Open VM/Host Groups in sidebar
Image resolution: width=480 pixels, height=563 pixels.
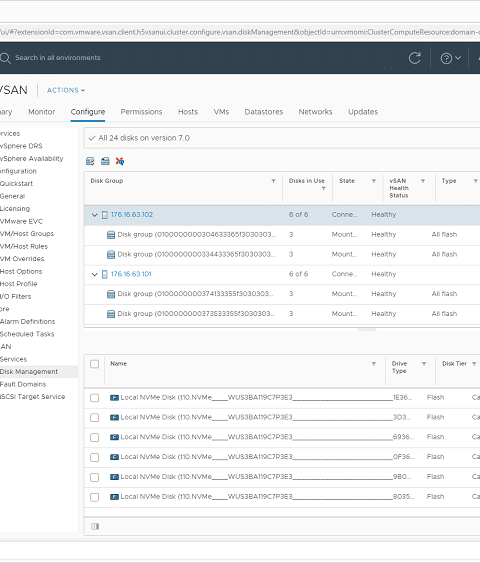(x=27, y=234)
